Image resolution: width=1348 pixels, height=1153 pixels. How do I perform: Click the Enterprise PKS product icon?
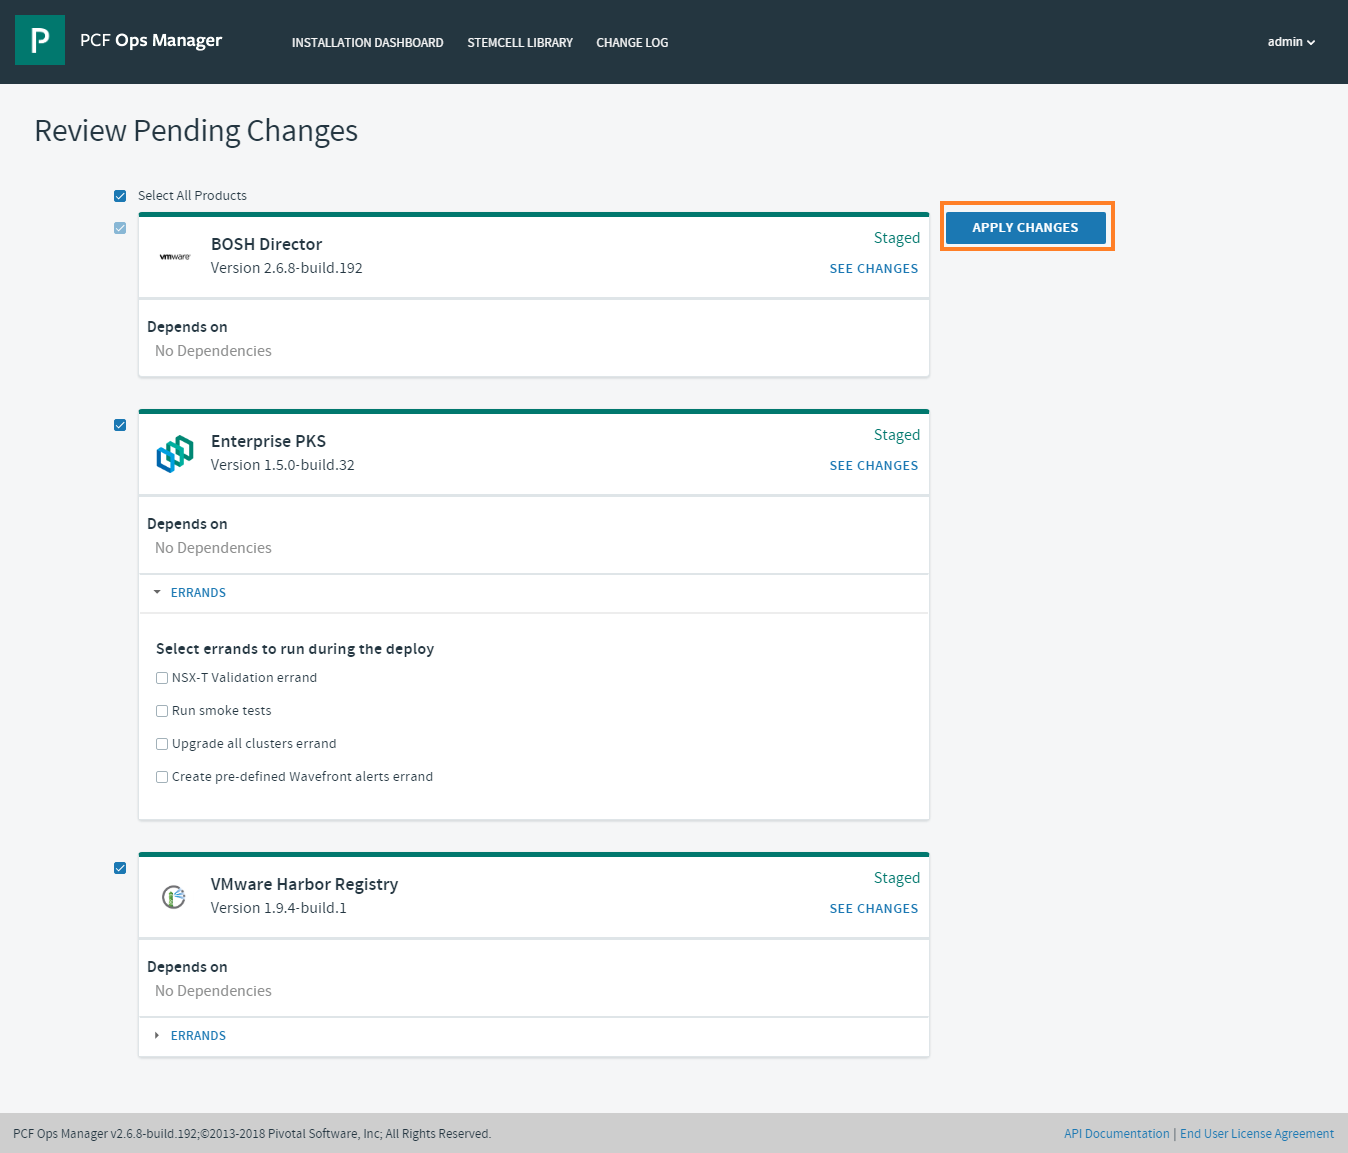click(175, 454)
